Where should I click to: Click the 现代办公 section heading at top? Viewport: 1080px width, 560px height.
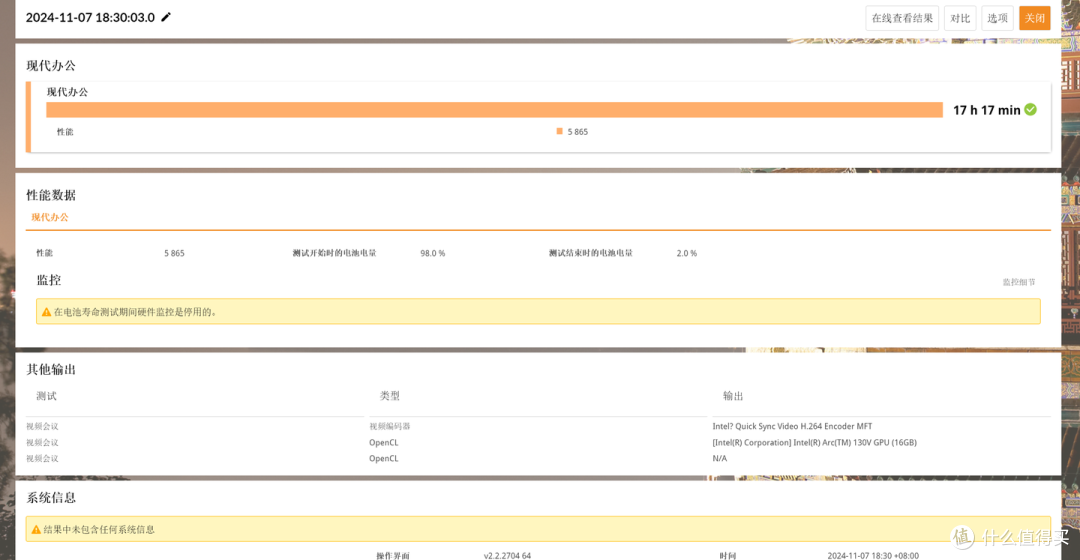click(51, 66)
